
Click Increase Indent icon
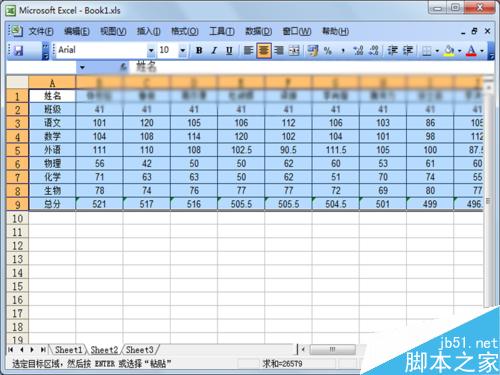click(x=408, y=50)
